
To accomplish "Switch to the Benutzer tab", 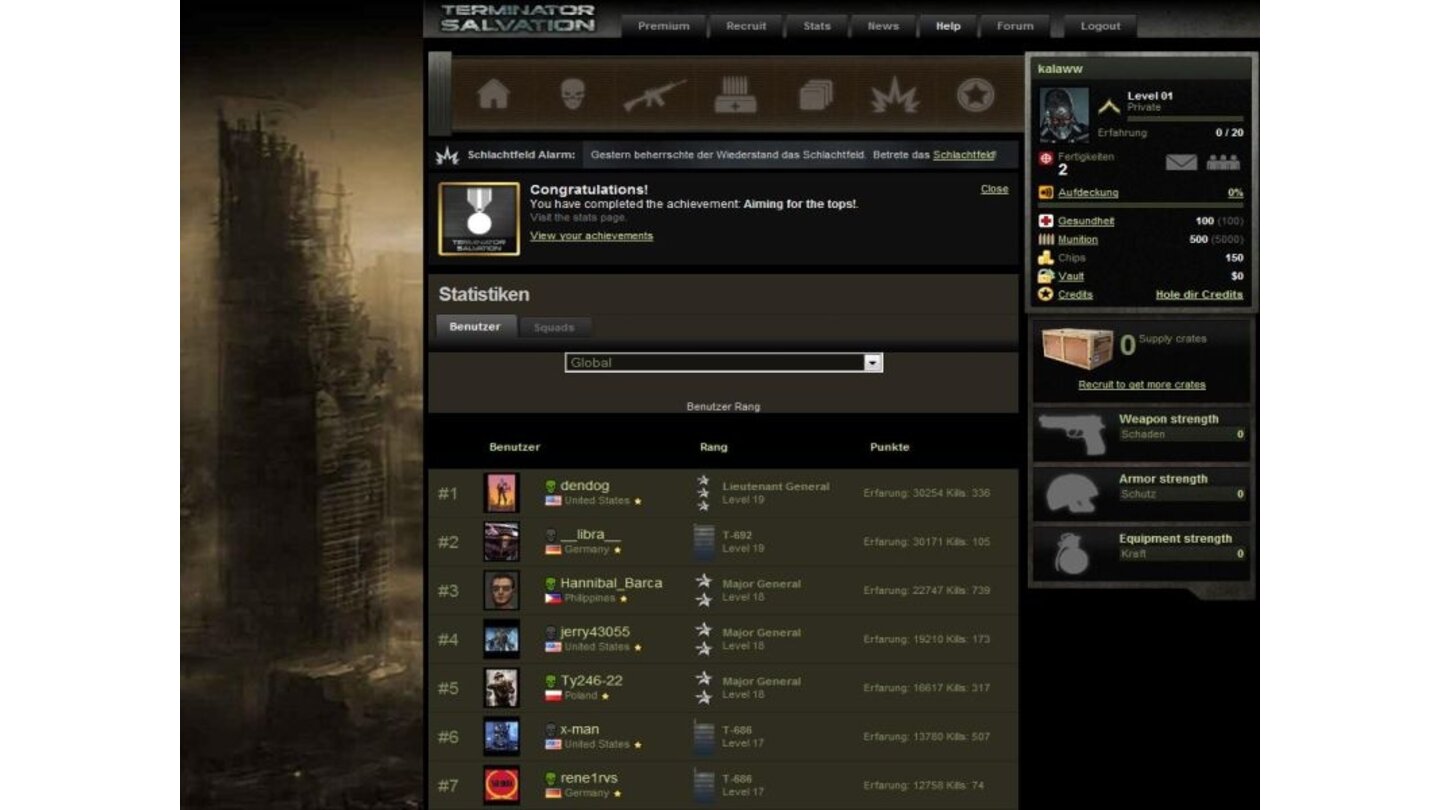I will coord(475,326).
